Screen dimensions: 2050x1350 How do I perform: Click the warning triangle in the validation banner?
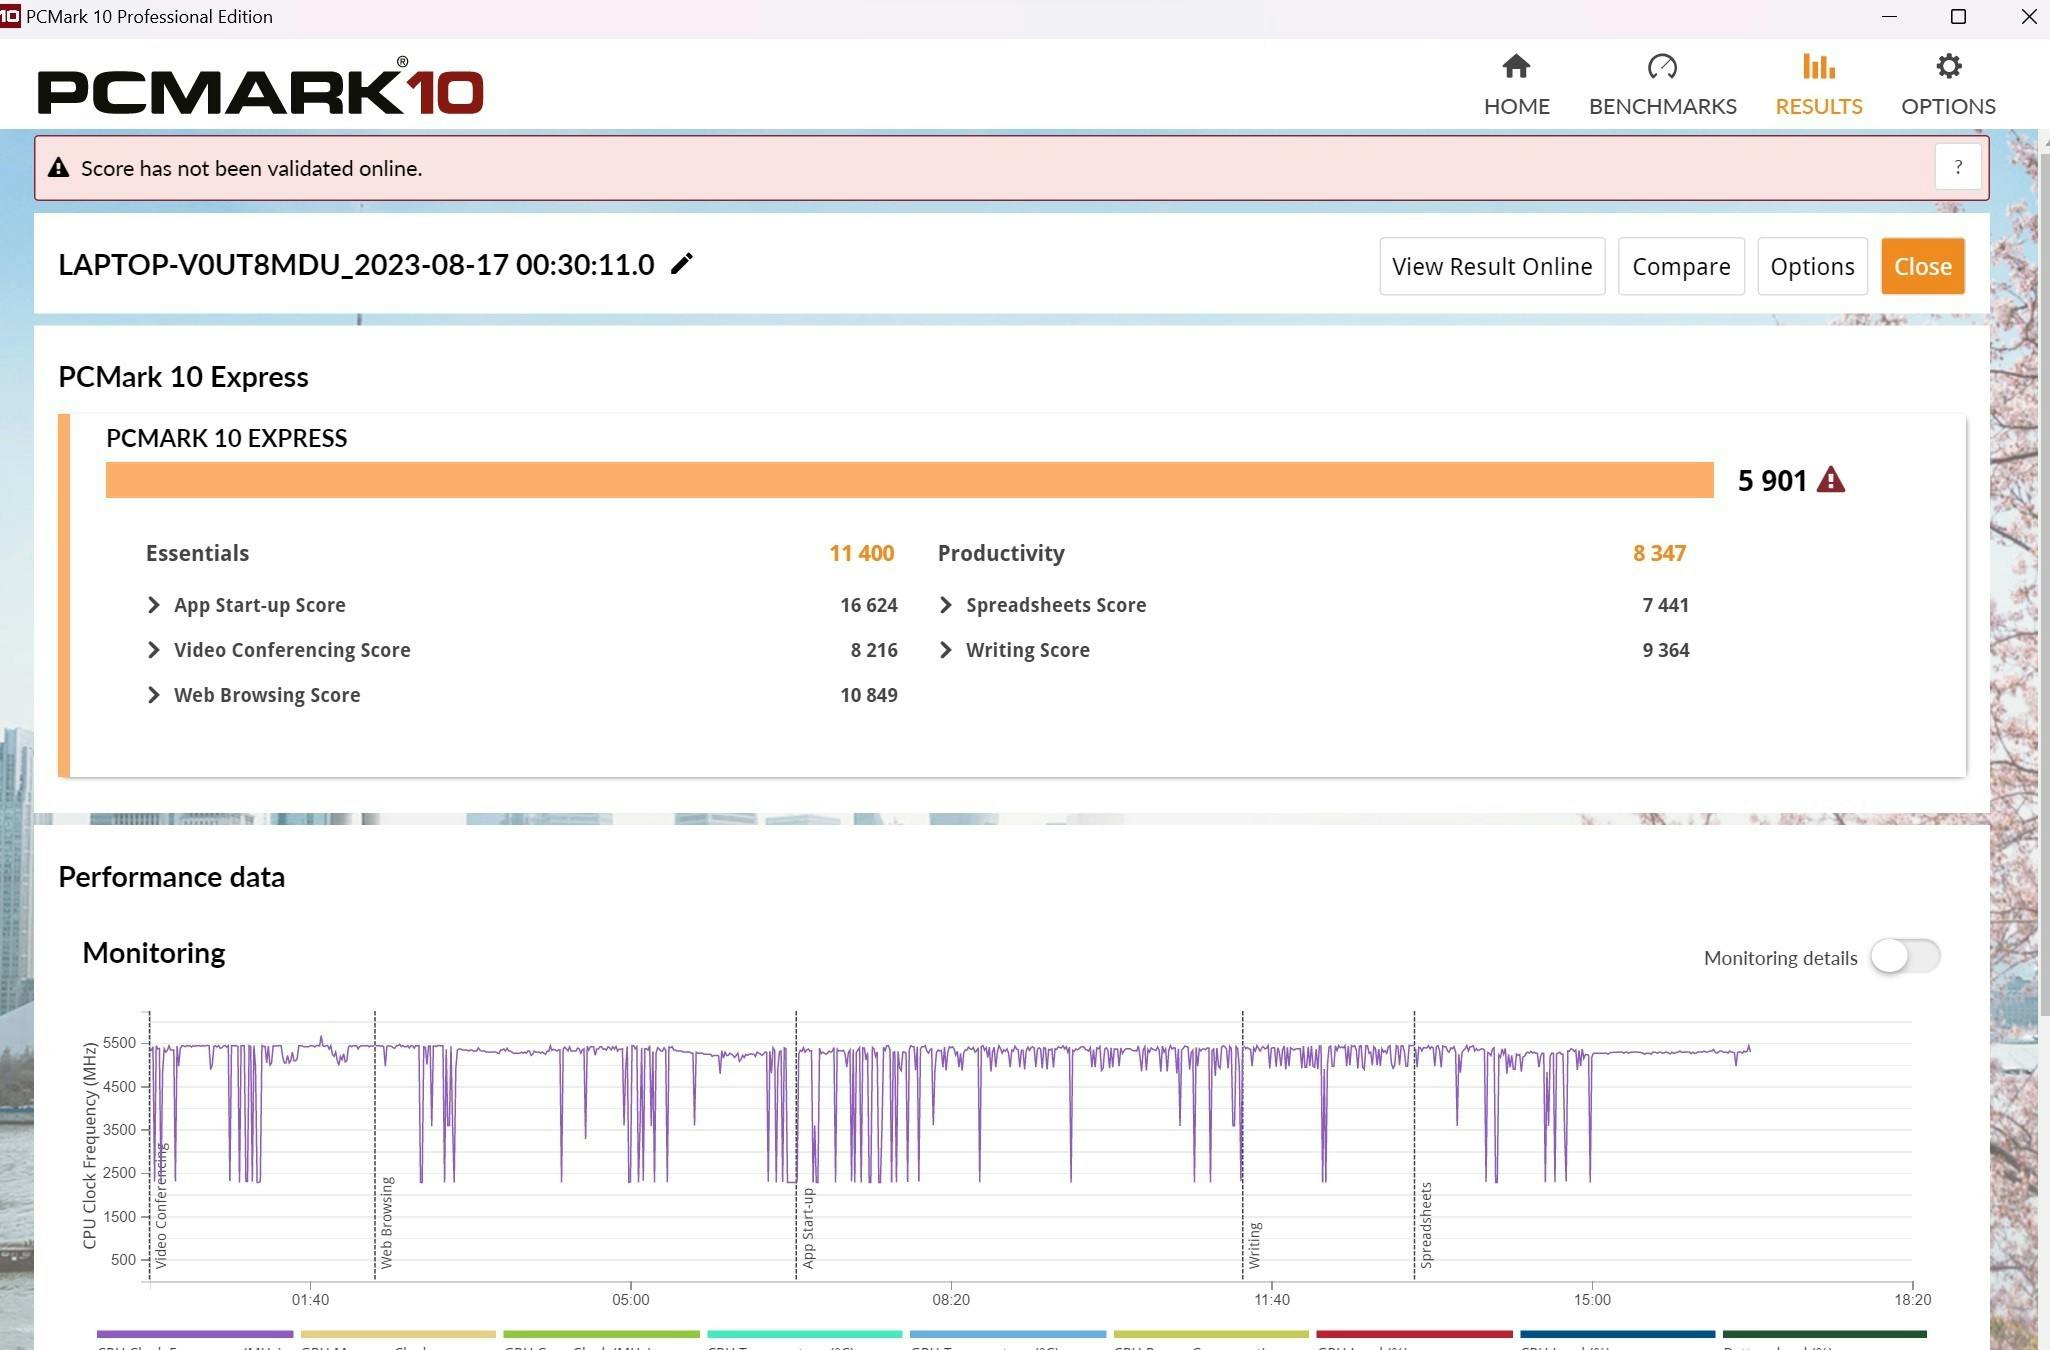[x=59, y=168]
